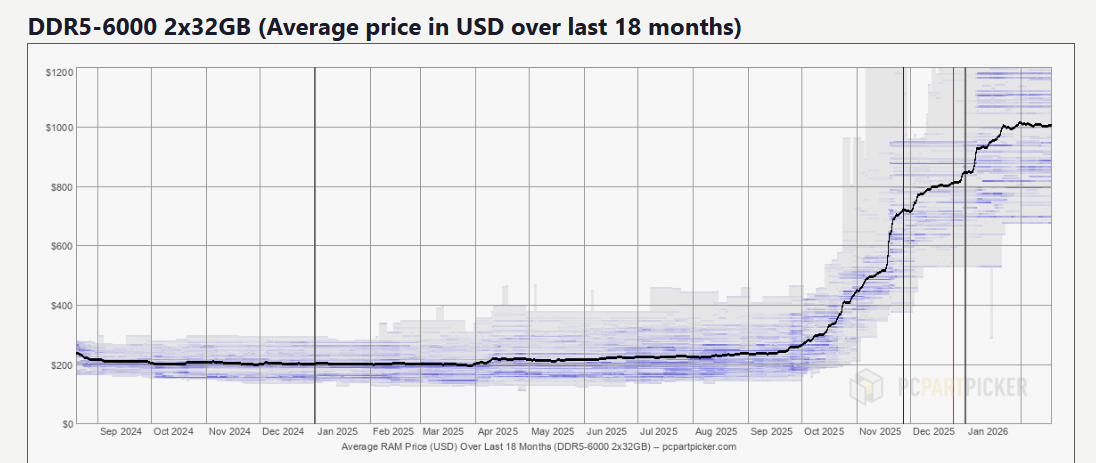Click the PCPartPicker watermark logo icon
The height and width of the screenshot is (463, 1096).
(866, 386)
